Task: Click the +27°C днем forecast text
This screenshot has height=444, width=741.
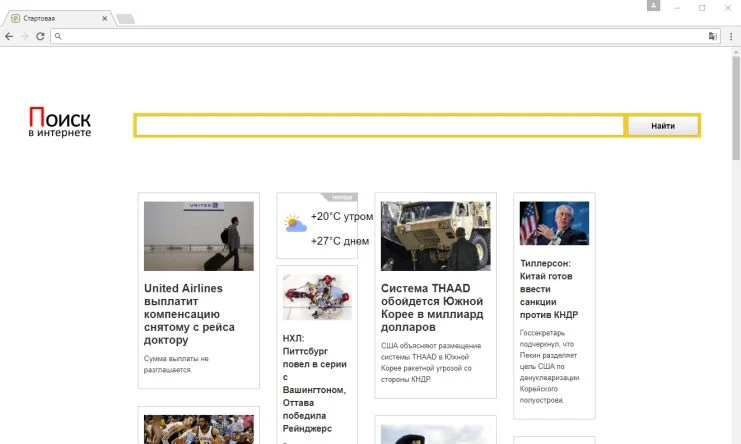Action: tap(340, 241)
